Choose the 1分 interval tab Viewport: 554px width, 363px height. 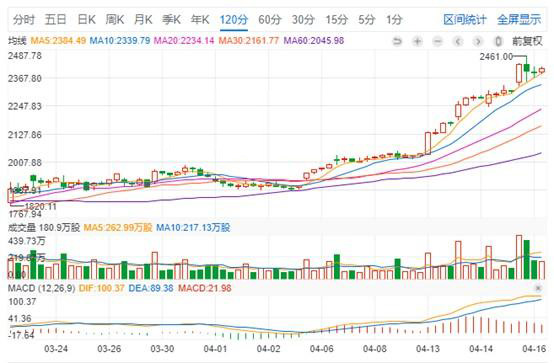click(x=394, y=19)
